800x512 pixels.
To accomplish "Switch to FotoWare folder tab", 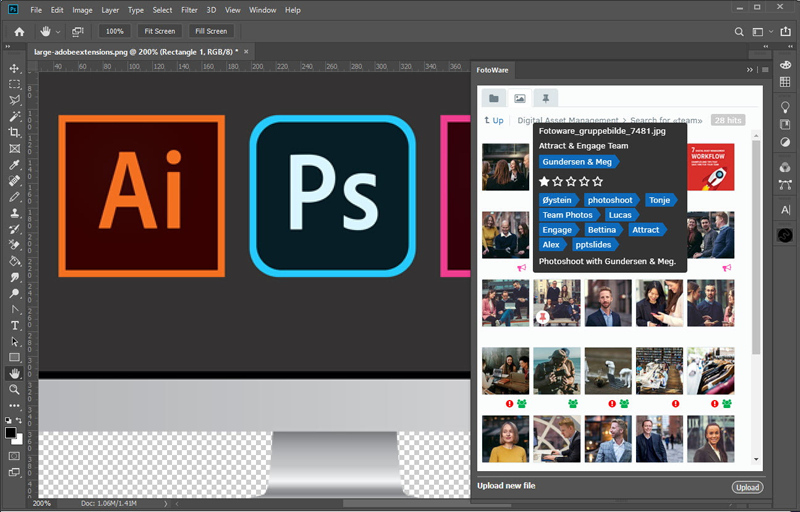I will pos(493,98).
